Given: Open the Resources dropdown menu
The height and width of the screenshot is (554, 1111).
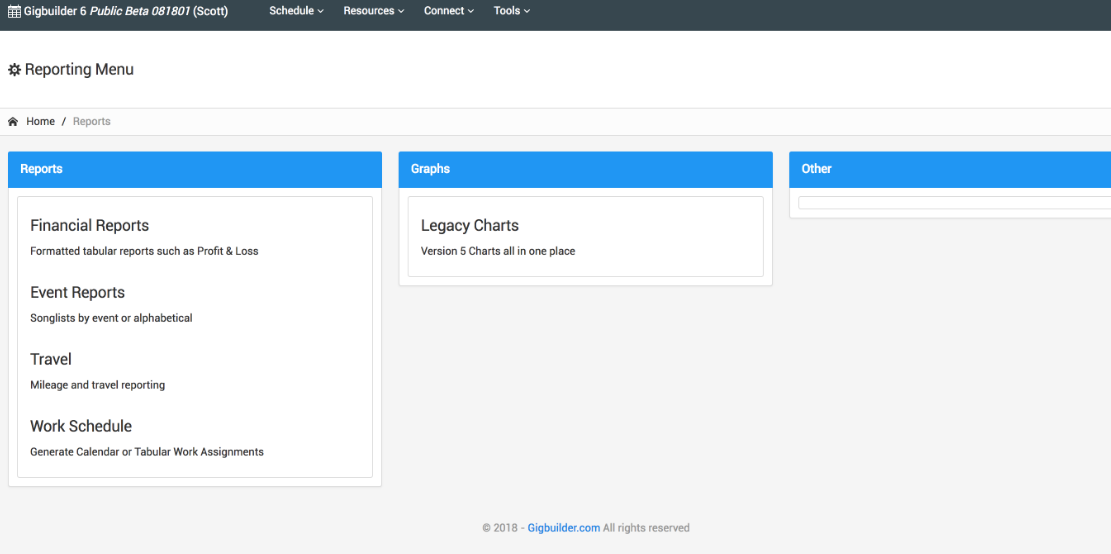Looking at the screenshot, I should click(x=373, y=11).
